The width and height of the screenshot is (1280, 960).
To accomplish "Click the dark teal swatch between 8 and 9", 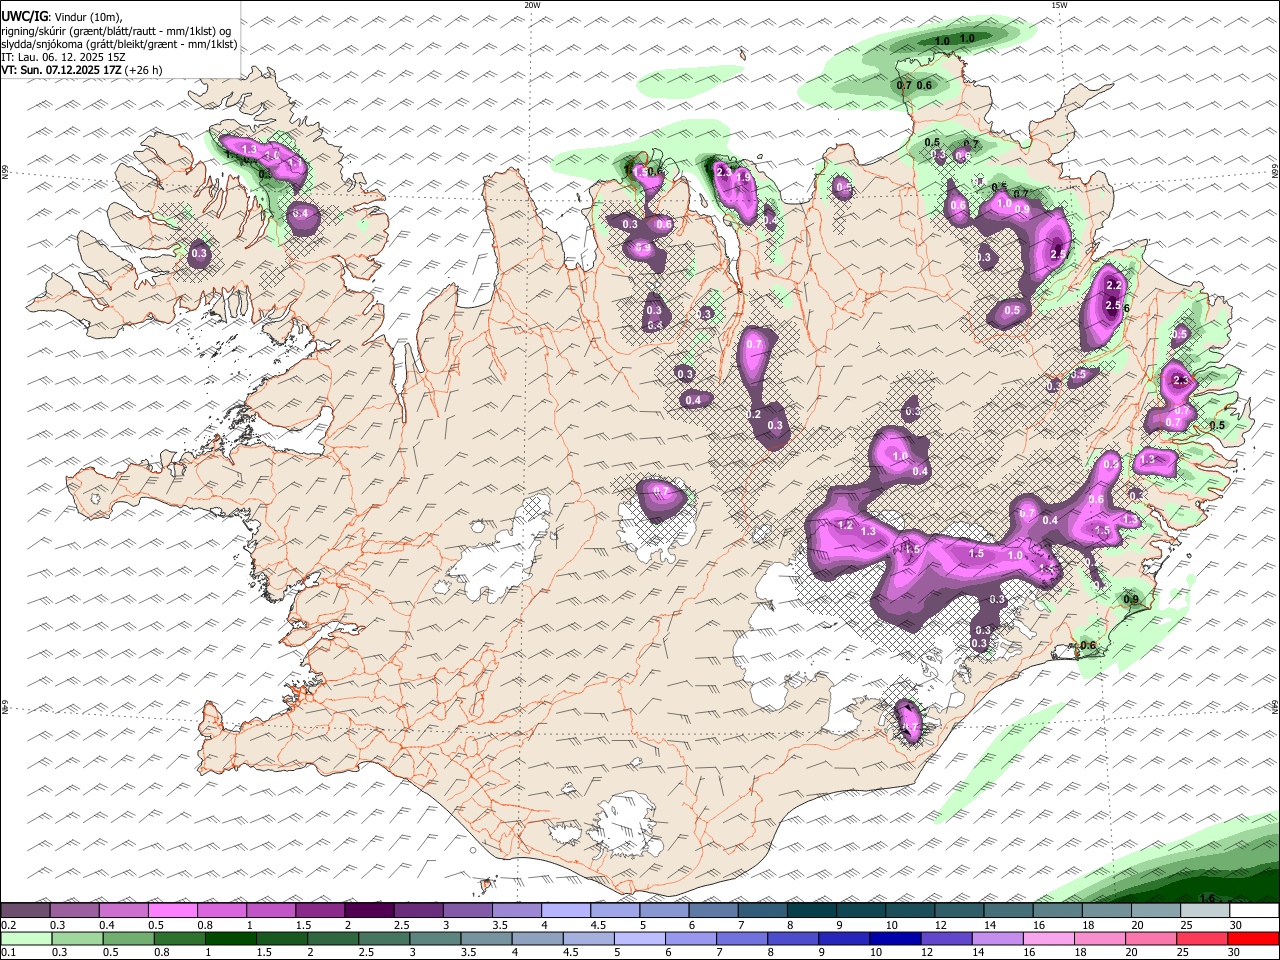I will point(812,911).
